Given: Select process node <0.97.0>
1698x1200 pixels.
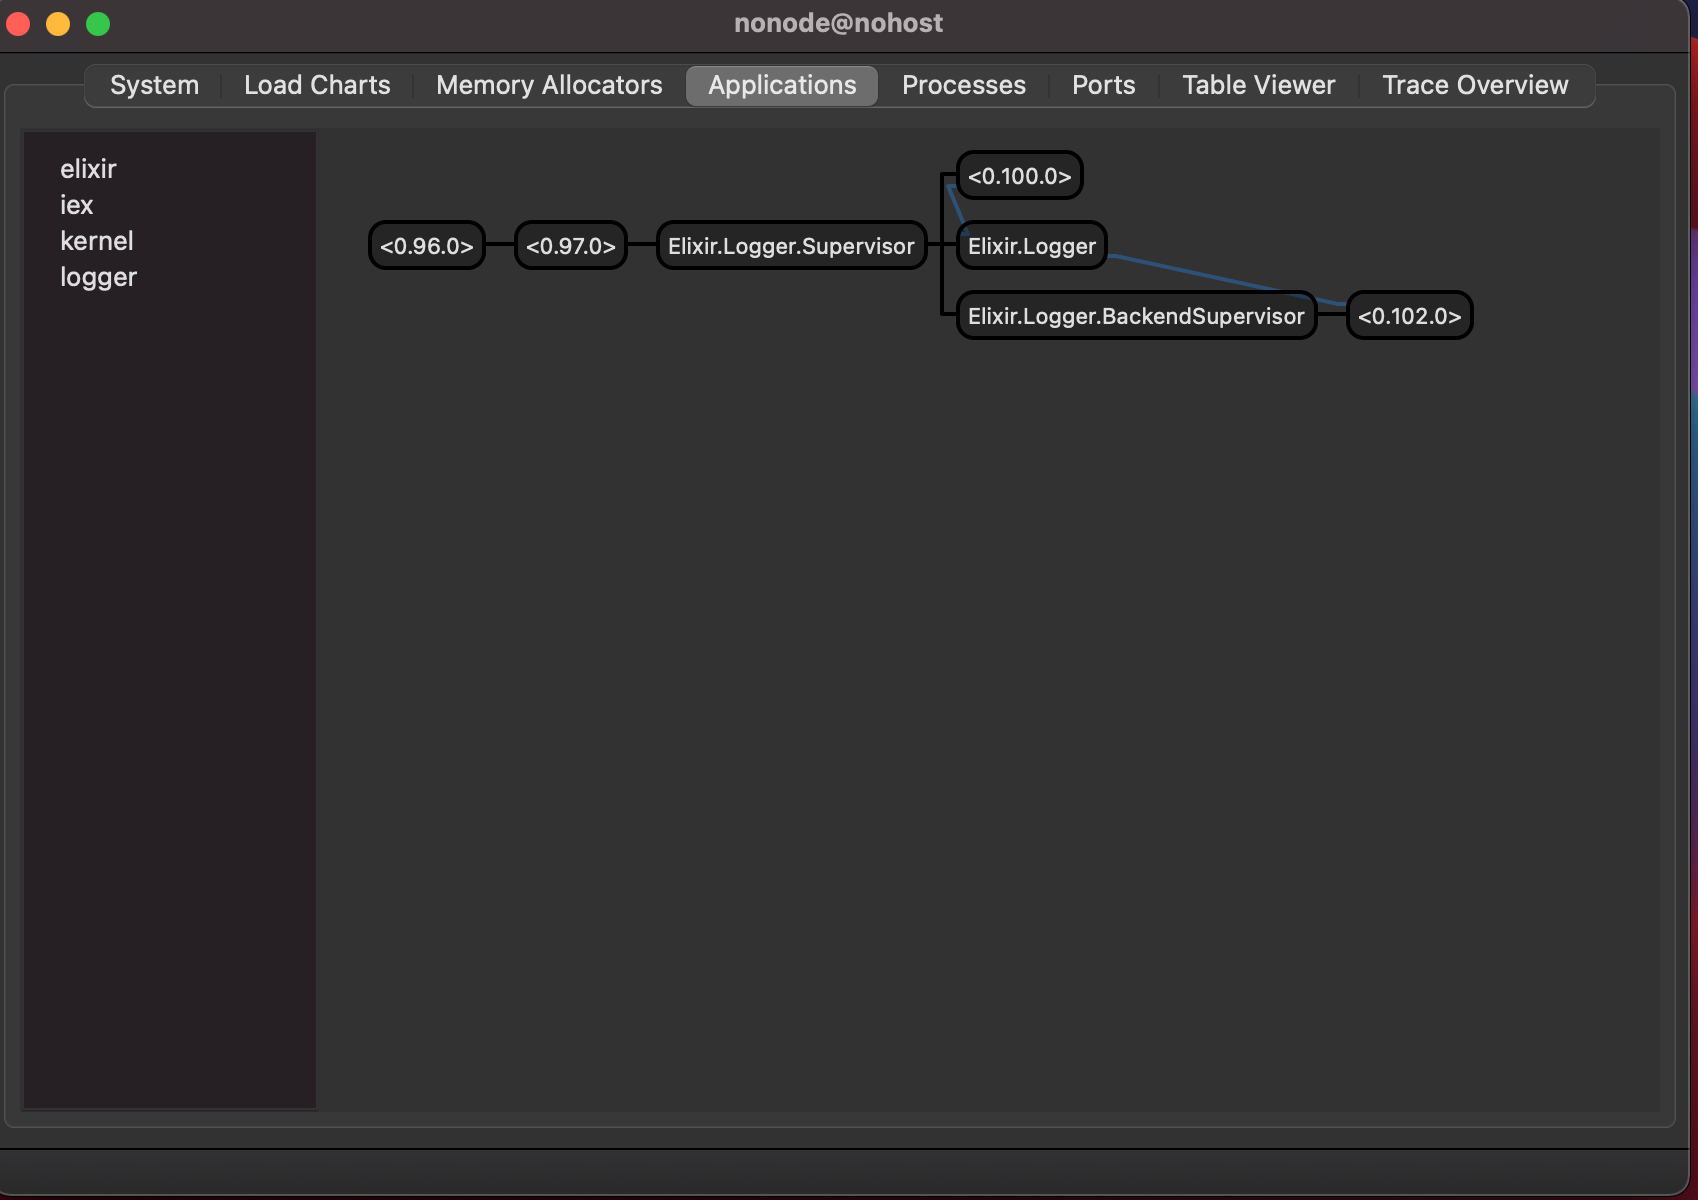Looking at the screenshot, I should click(571, 246).
